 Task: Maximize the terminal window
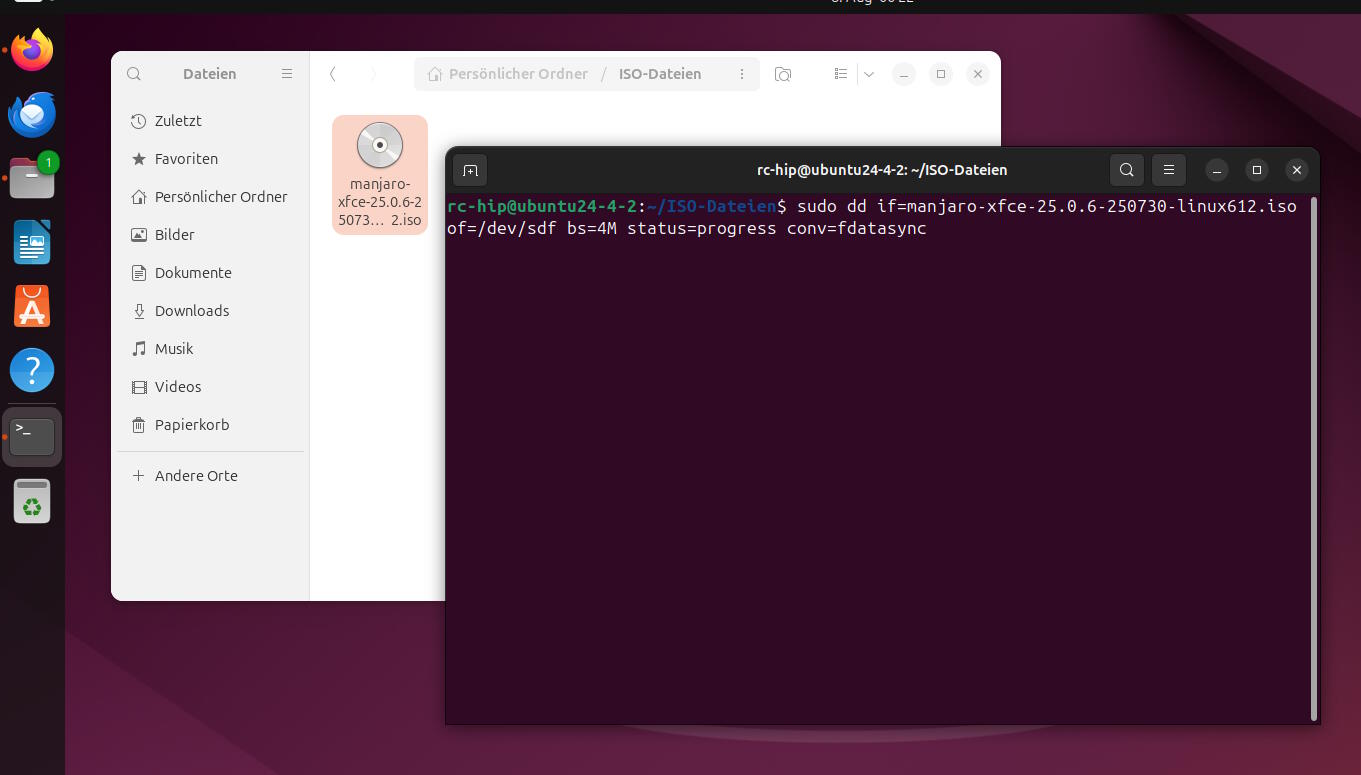1257,170
